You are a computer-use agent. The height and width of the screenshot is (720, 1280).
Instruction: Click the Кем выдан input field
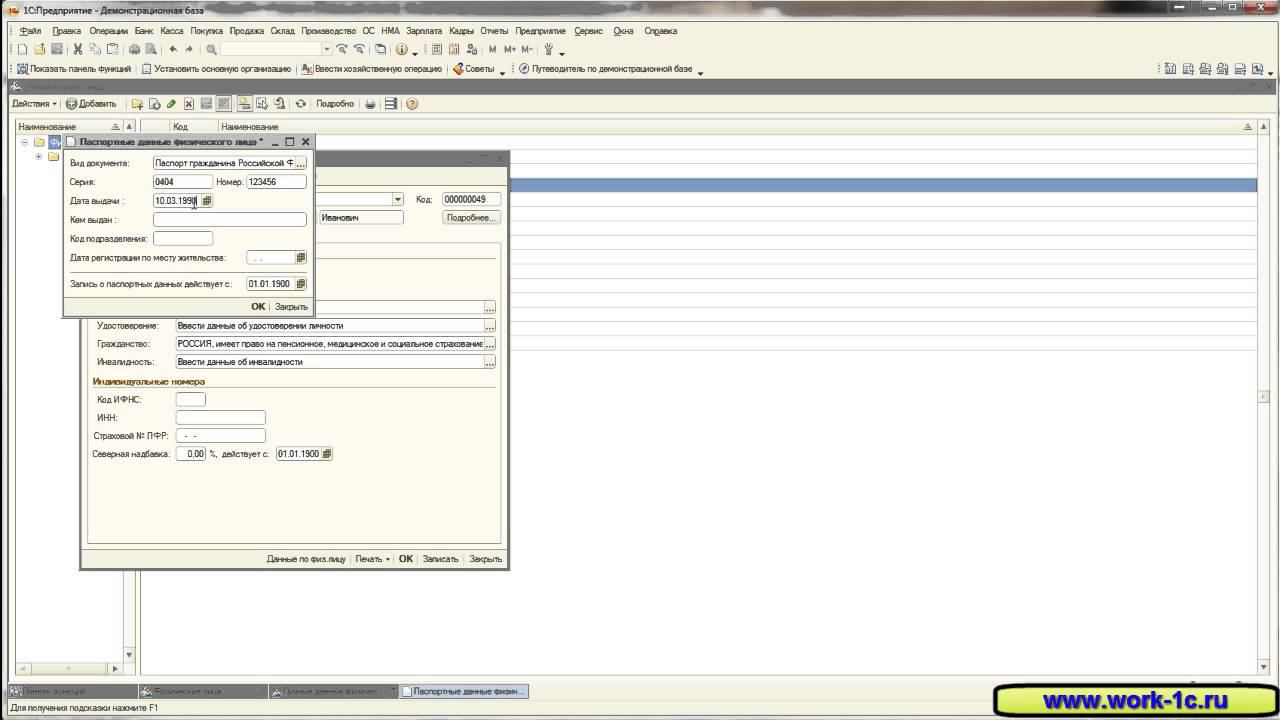click(x=230, y=220)
